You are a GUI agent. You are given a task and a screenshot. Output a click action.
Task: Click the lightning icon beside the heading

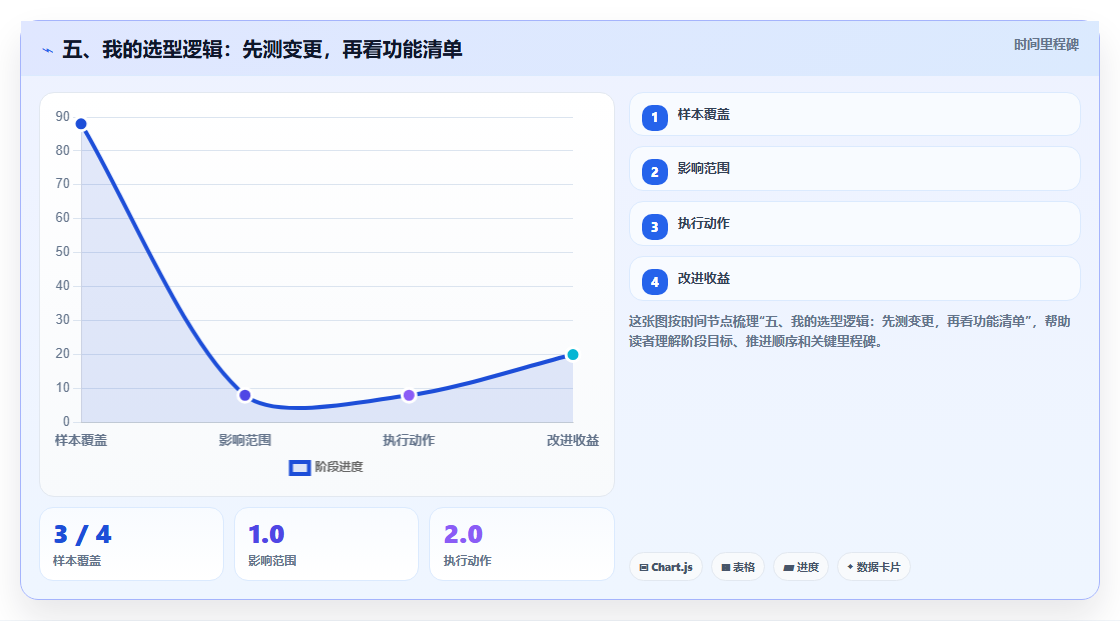(48, 50)
